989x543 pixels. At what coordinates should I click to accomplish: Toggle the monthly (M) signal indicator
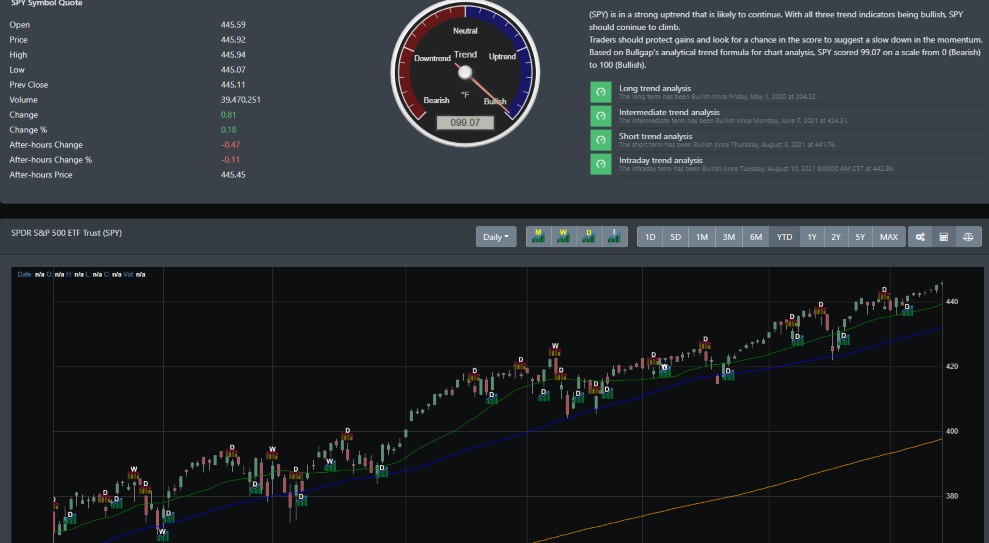[x=538, y=237]
